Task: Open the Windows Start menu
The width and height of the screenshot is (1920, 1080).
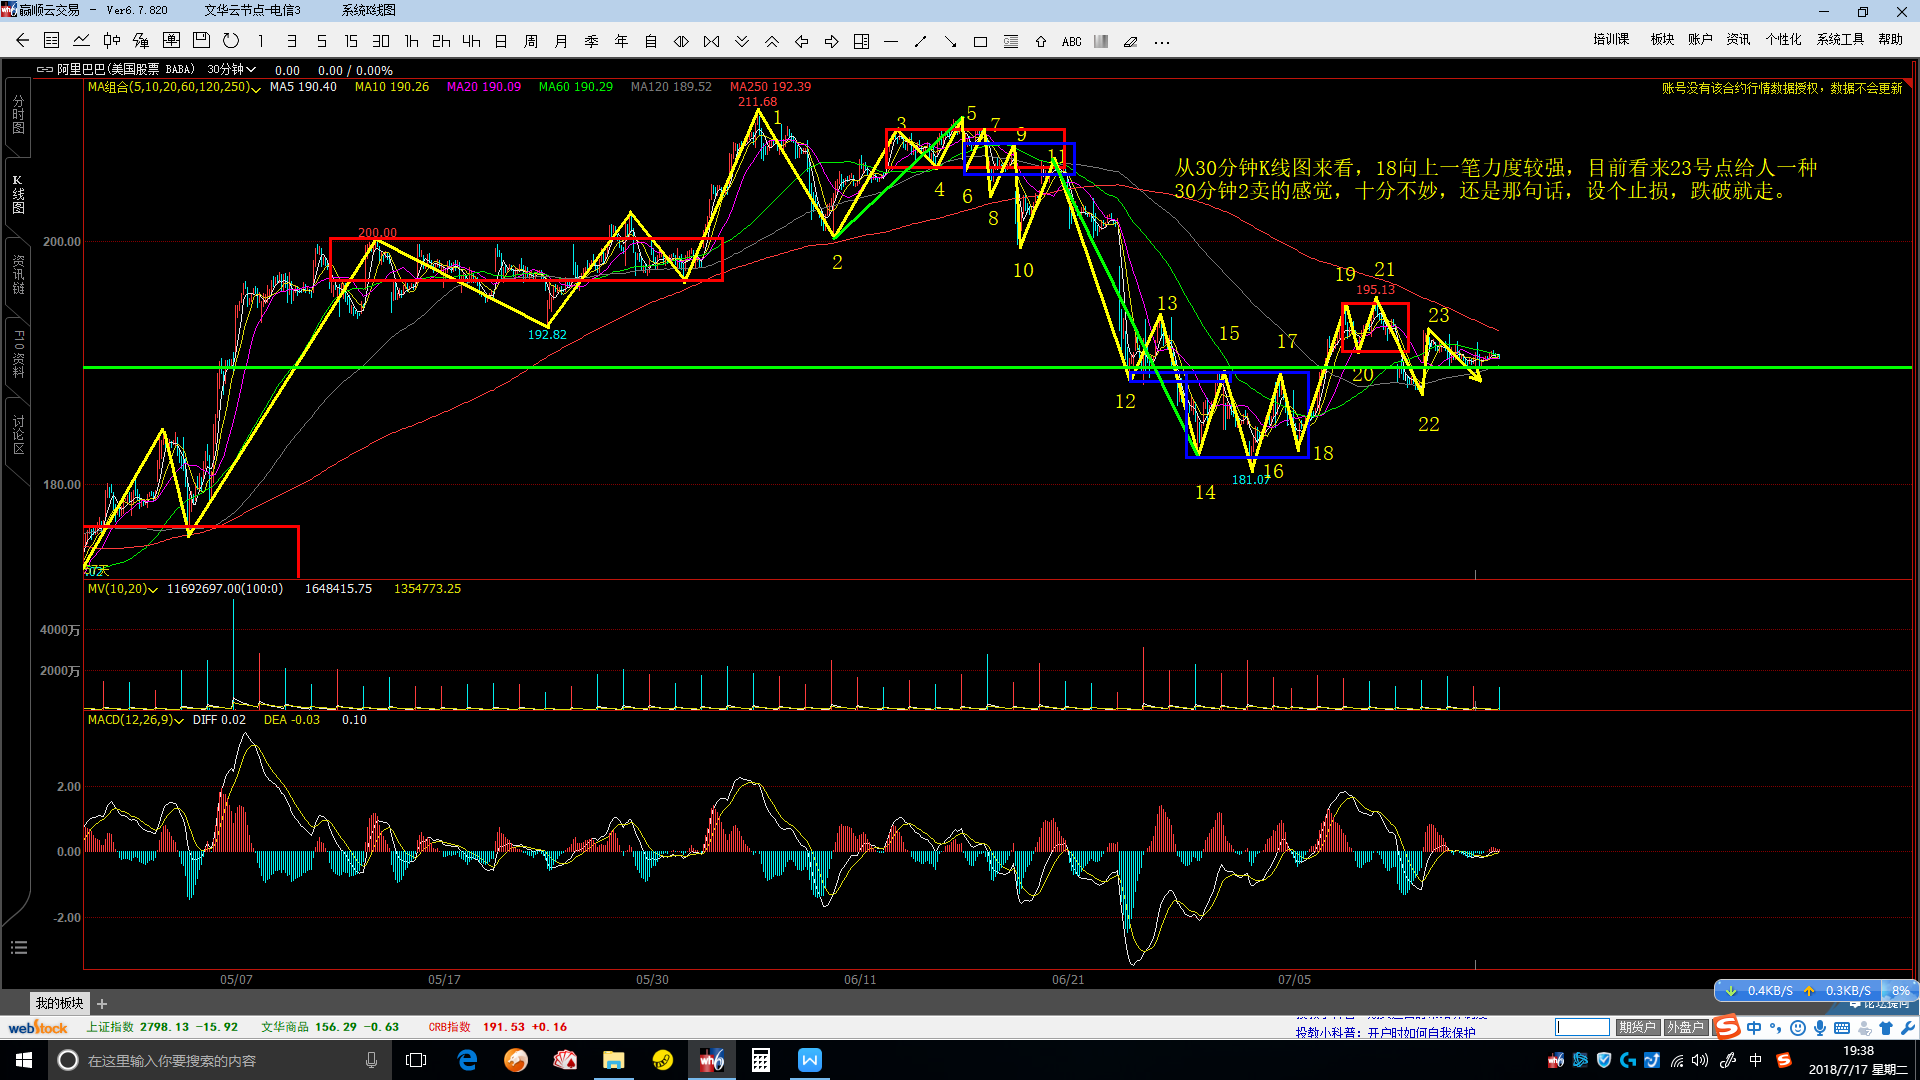Action: (24, 1060)
